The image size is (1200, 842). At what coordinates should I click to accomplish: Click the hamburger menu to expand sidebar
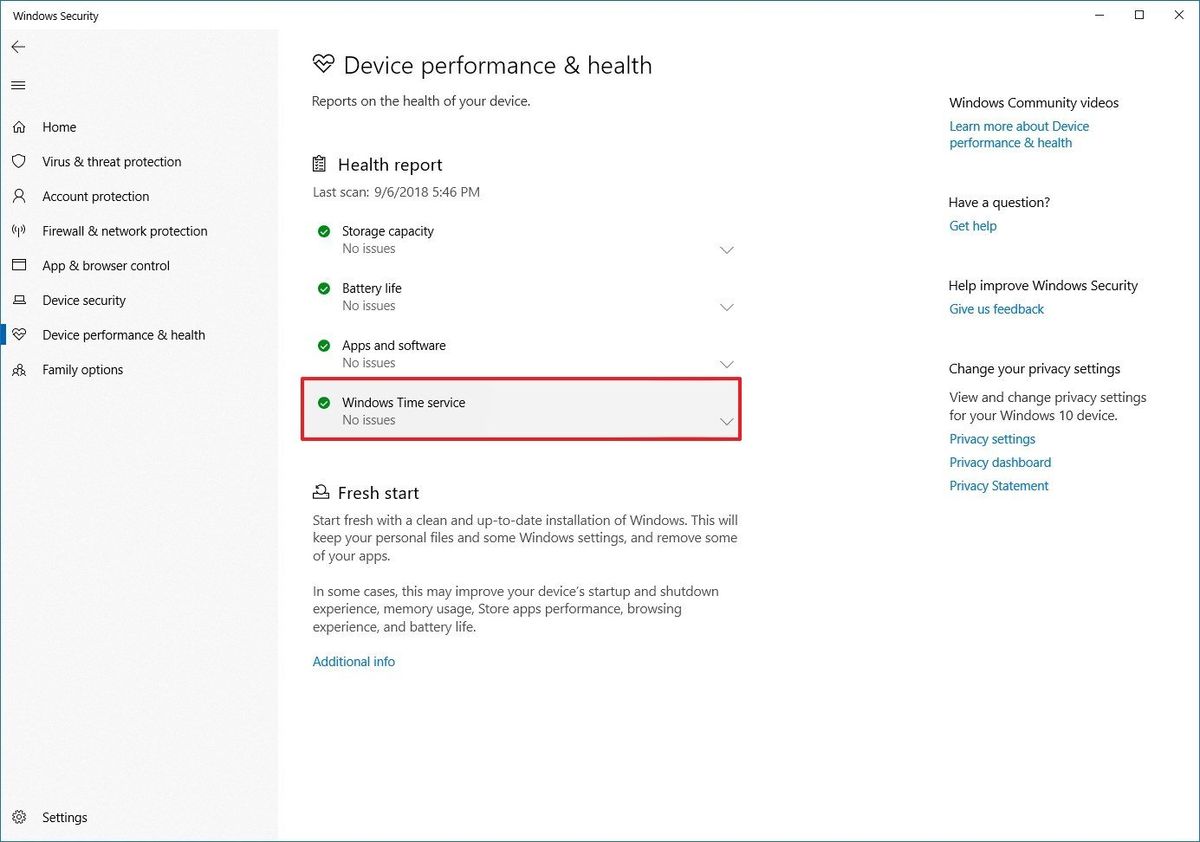tap(18, 85)
